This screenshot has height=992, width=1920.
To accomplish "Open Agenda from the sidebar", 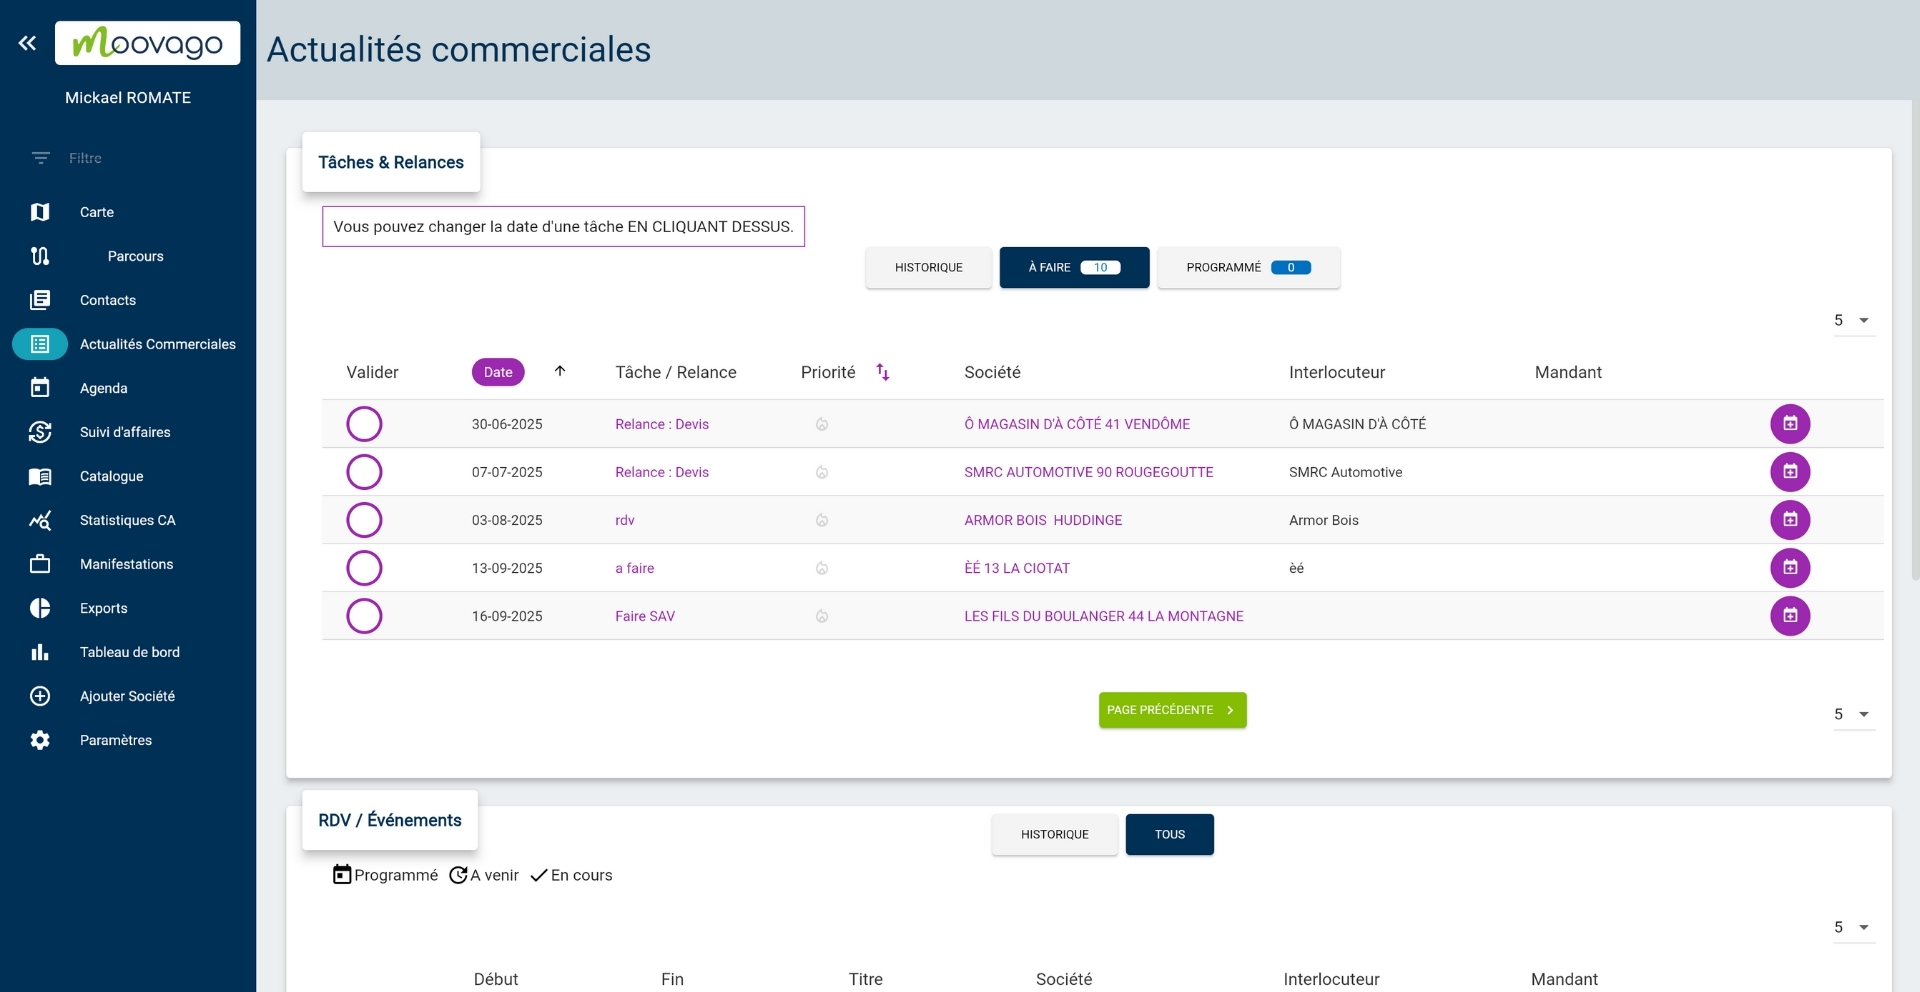I will [40, 388].
